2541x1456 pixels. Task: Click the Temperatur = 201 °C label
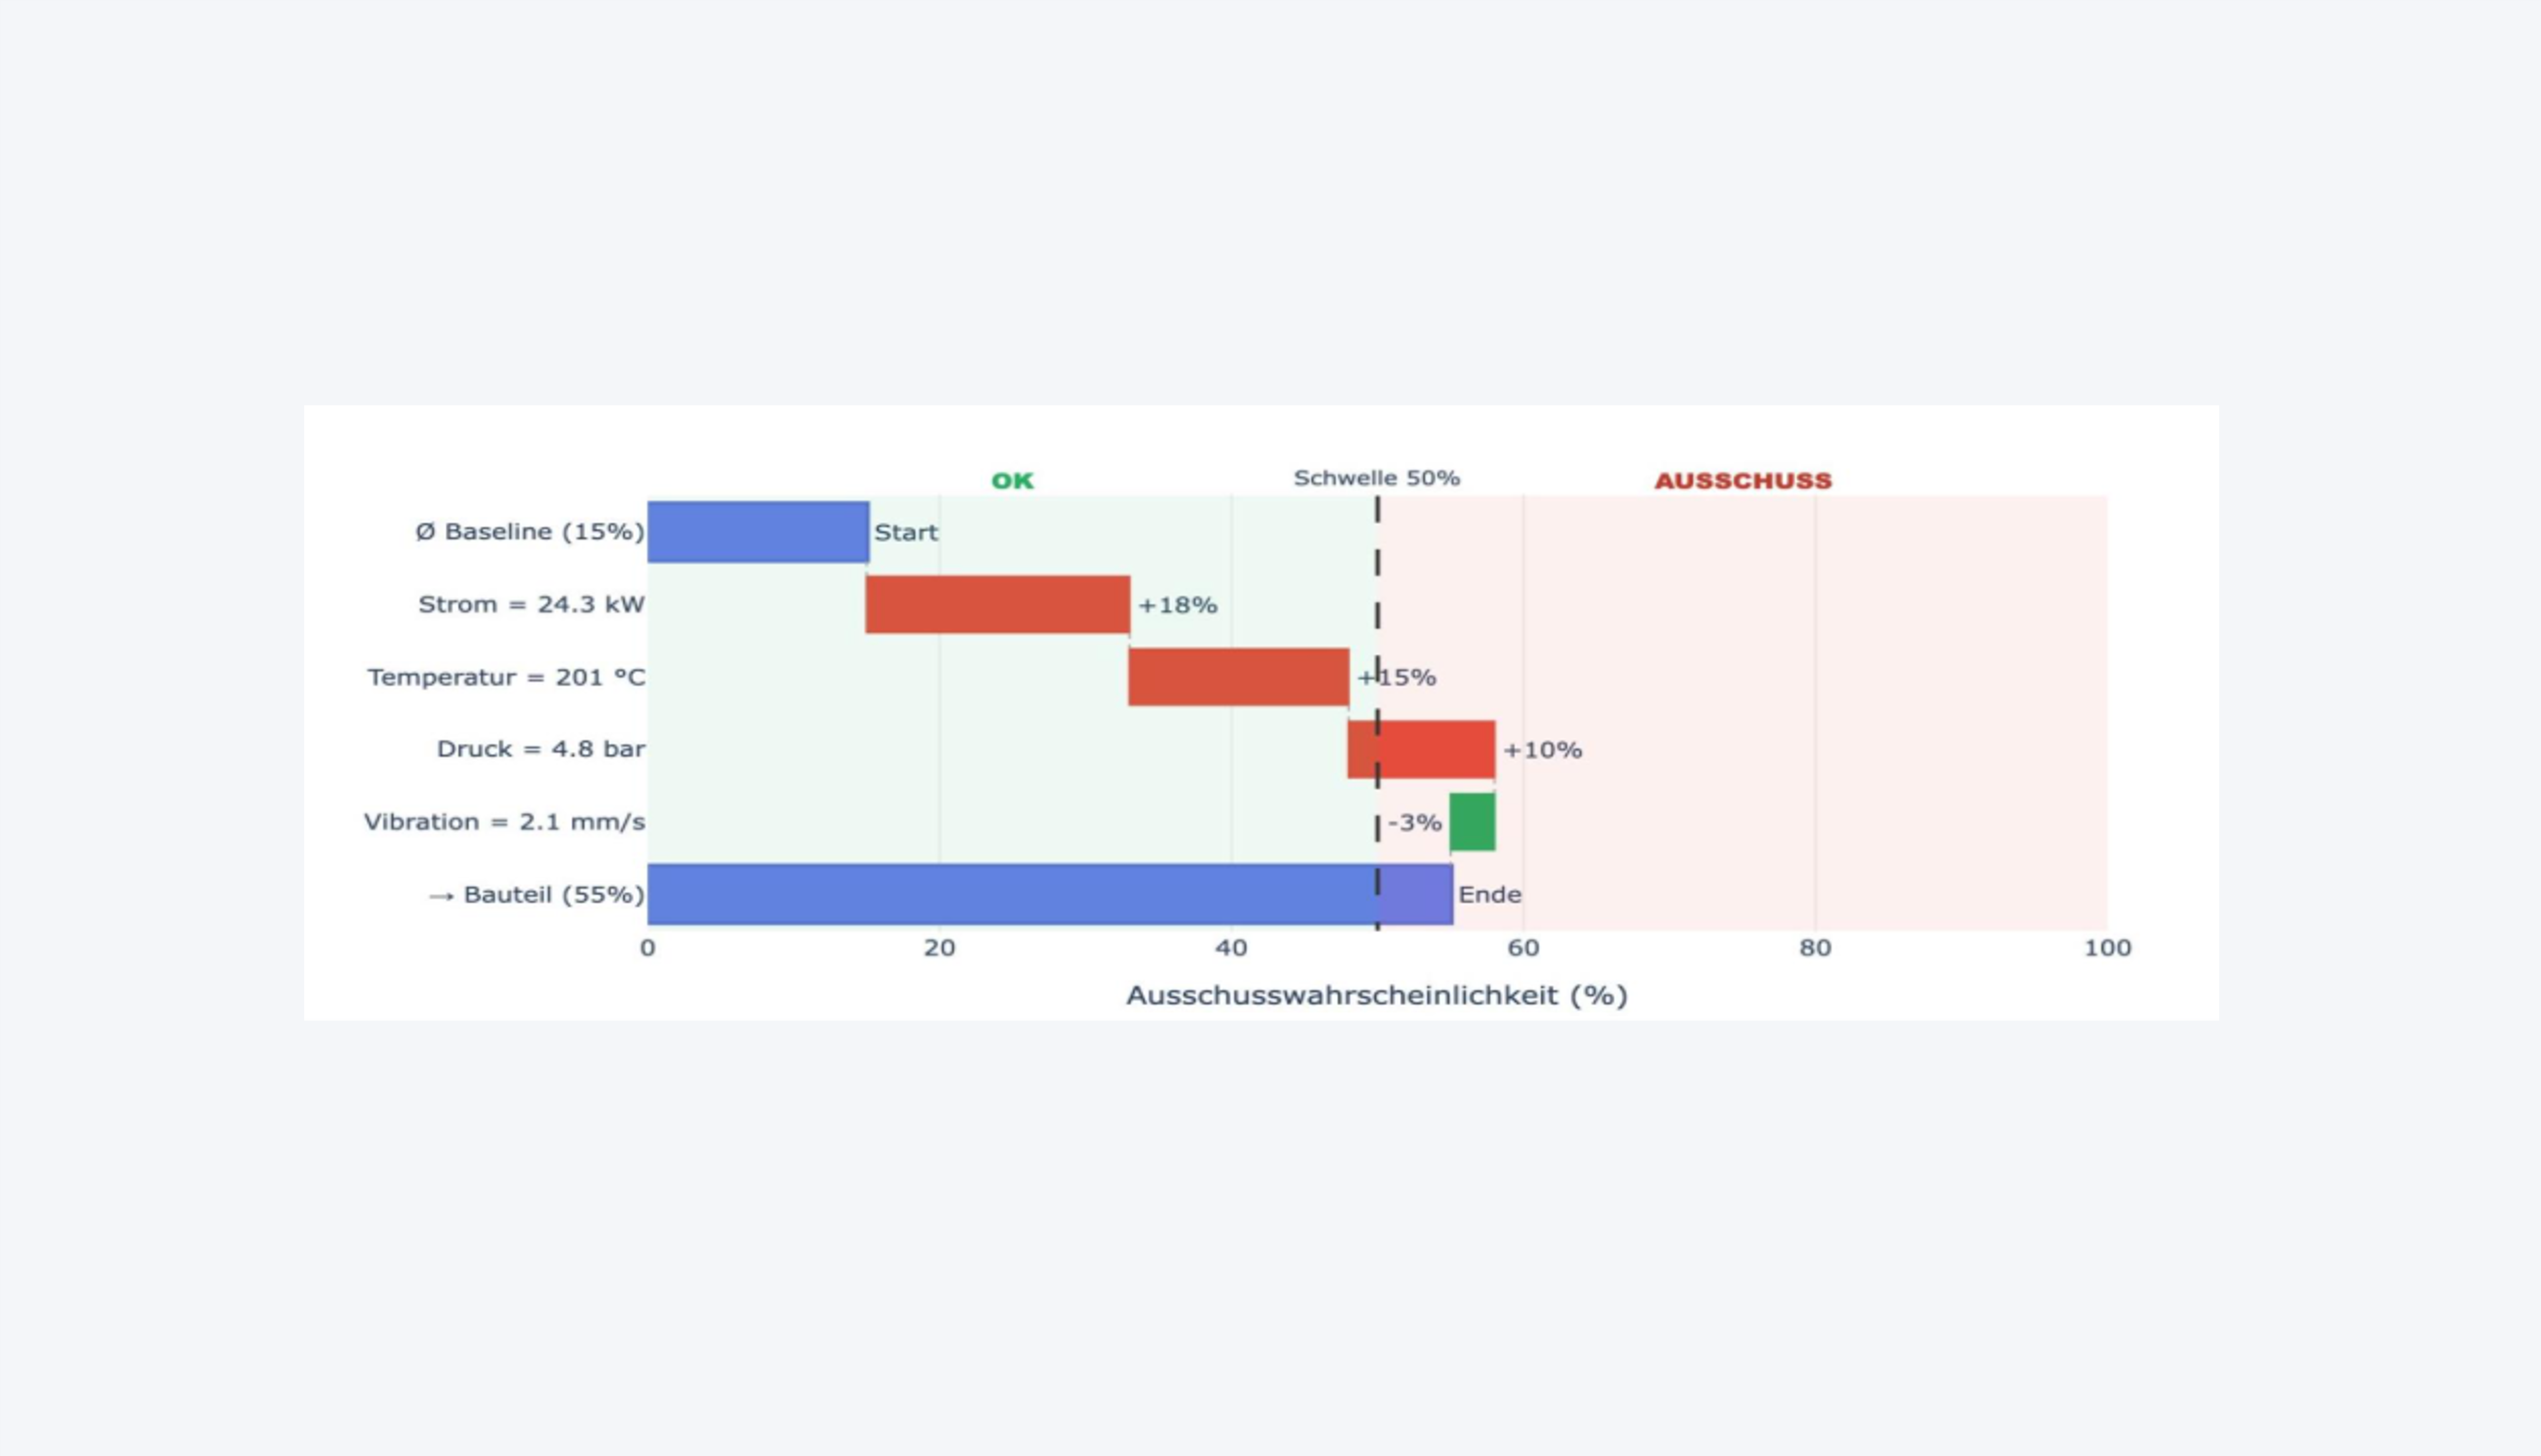coord(506,677)
